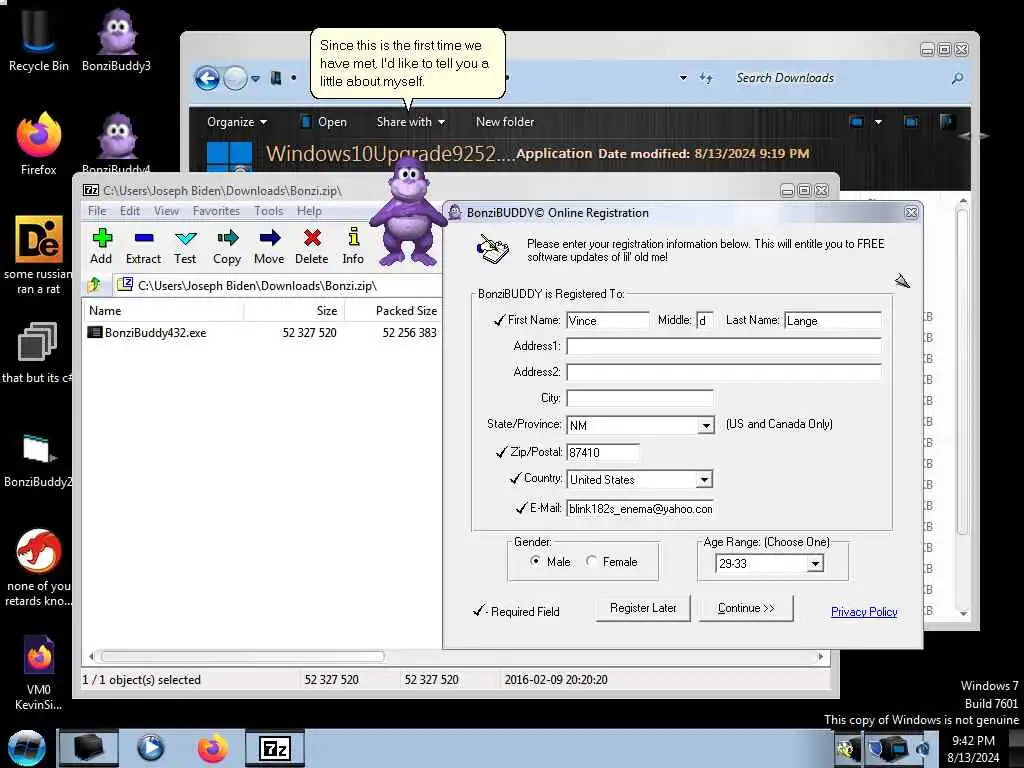Select the red dragon desktop icon
The image size is (1024, 768).
tap(39, 567)
